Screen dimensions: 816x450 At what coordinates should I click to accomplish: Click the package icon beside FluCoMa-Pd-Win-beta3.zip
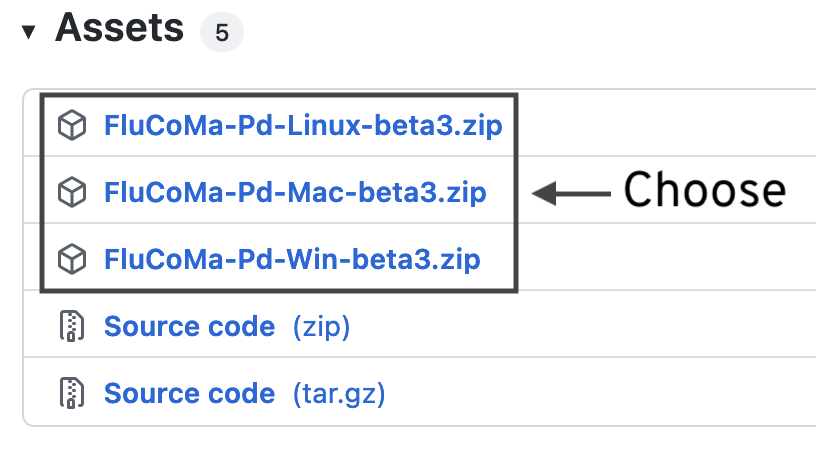click(x=71, y=259)
